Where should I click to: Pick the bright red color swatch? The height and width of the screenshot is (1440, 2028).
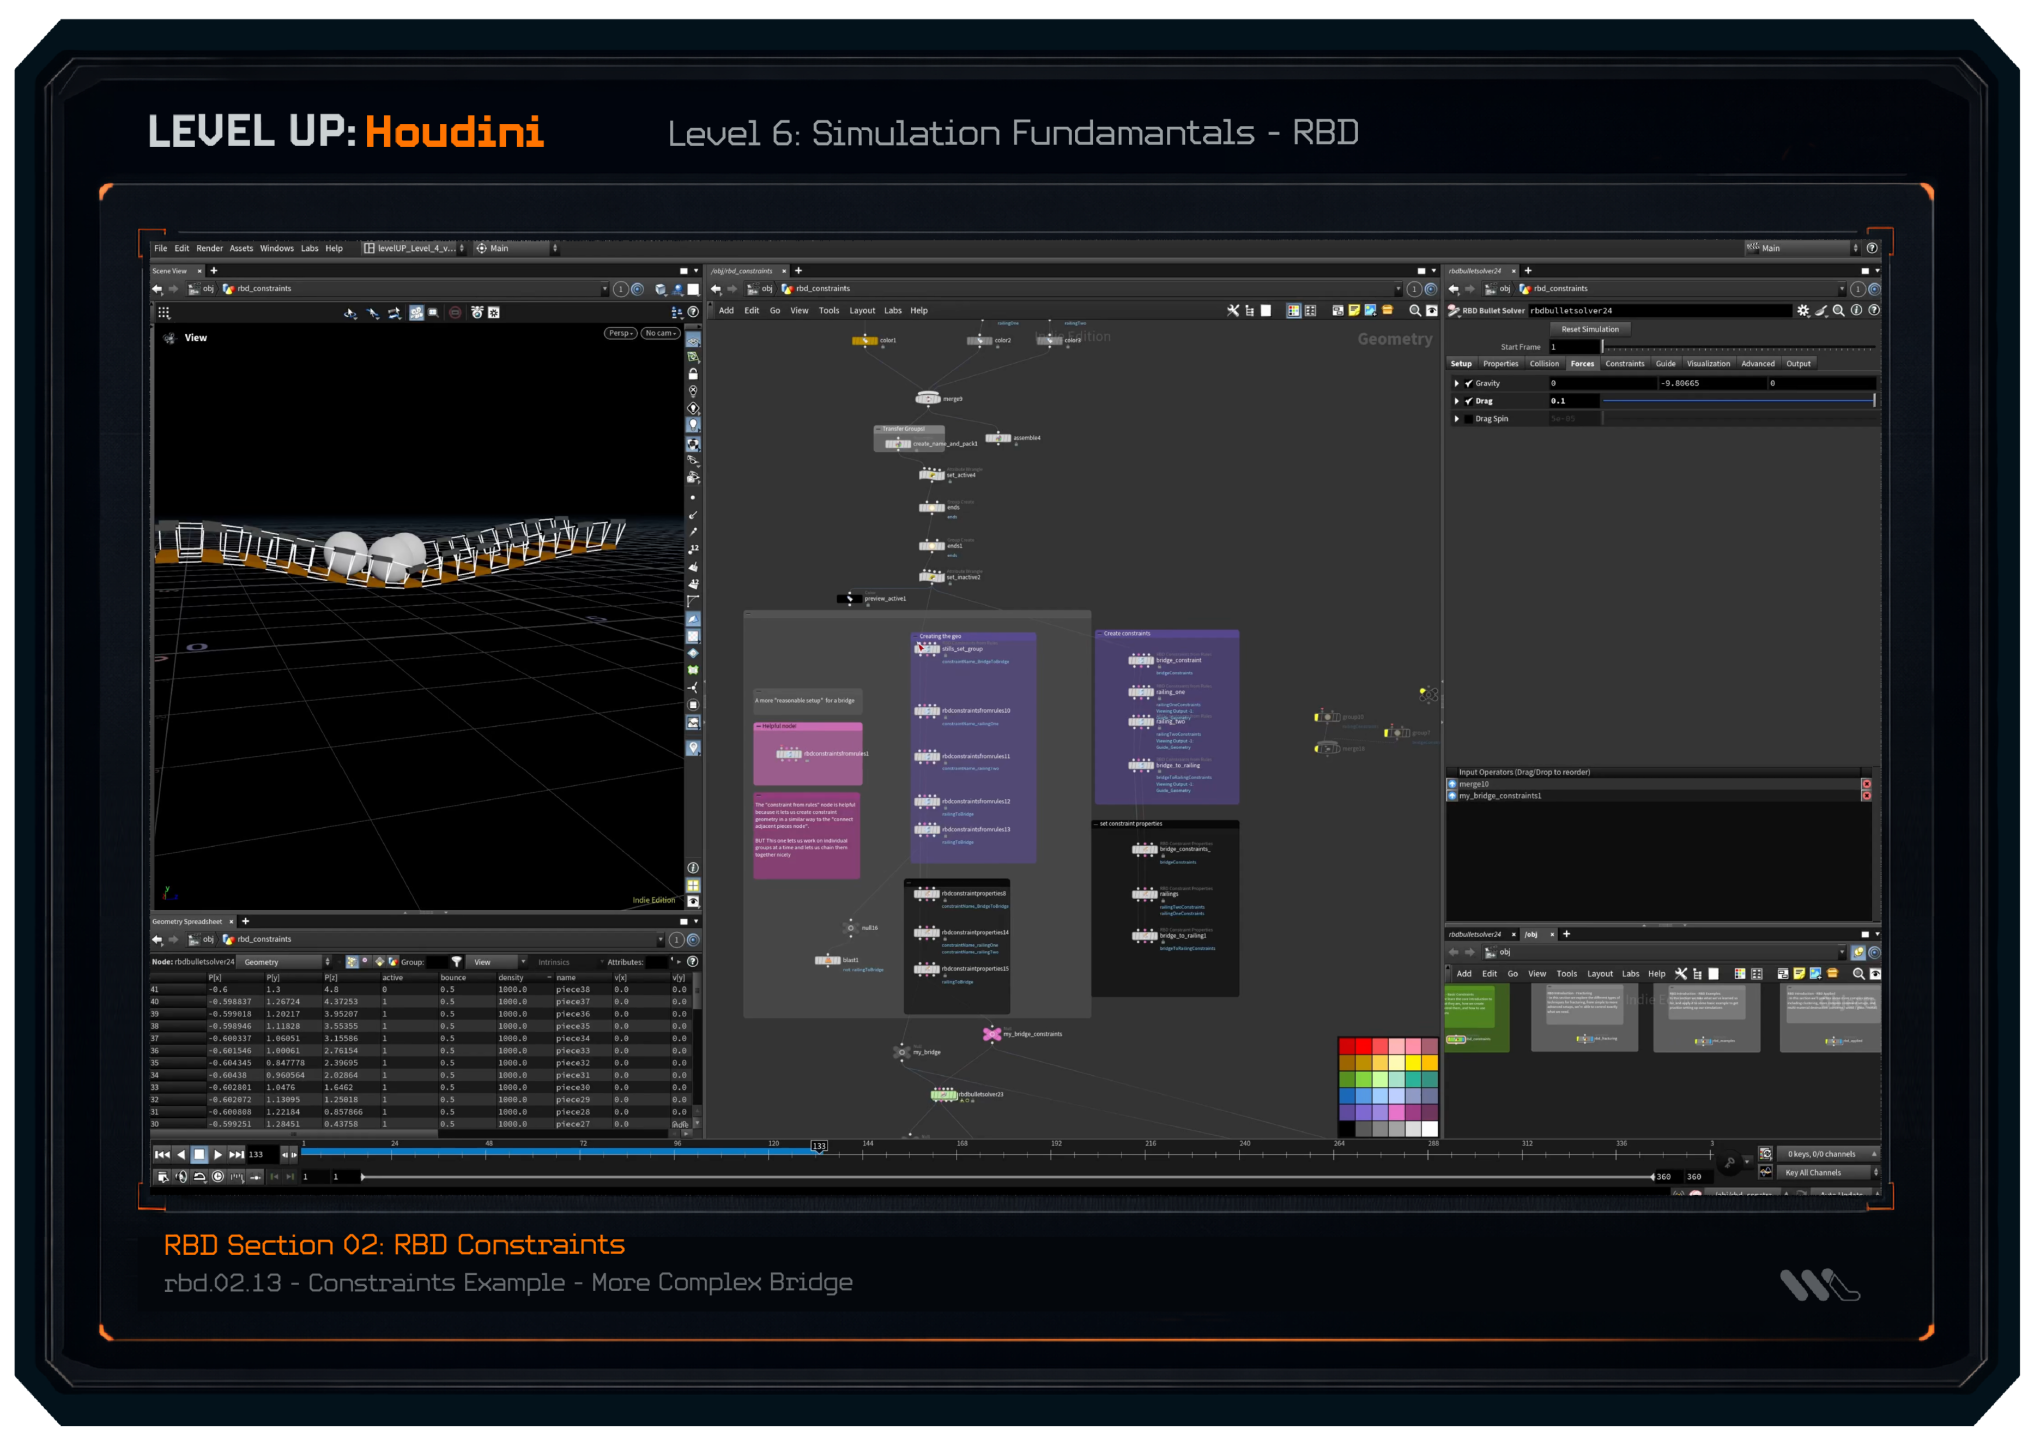click(1363, 1046)
